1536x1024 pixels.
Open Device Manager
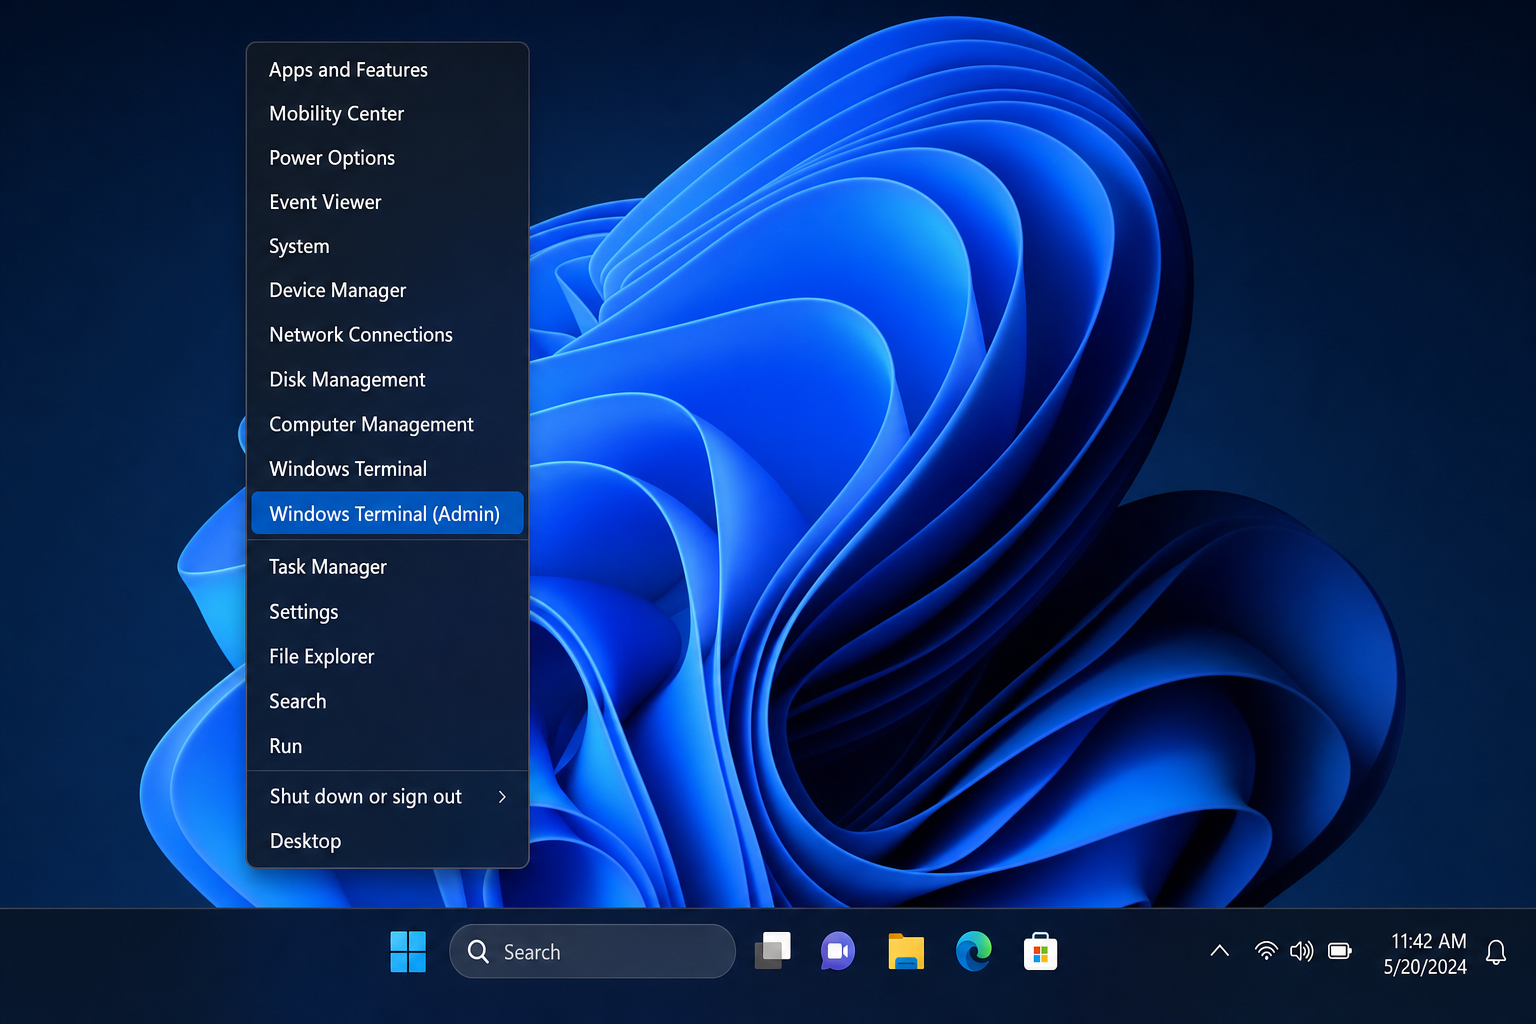[x=387, y=290]
